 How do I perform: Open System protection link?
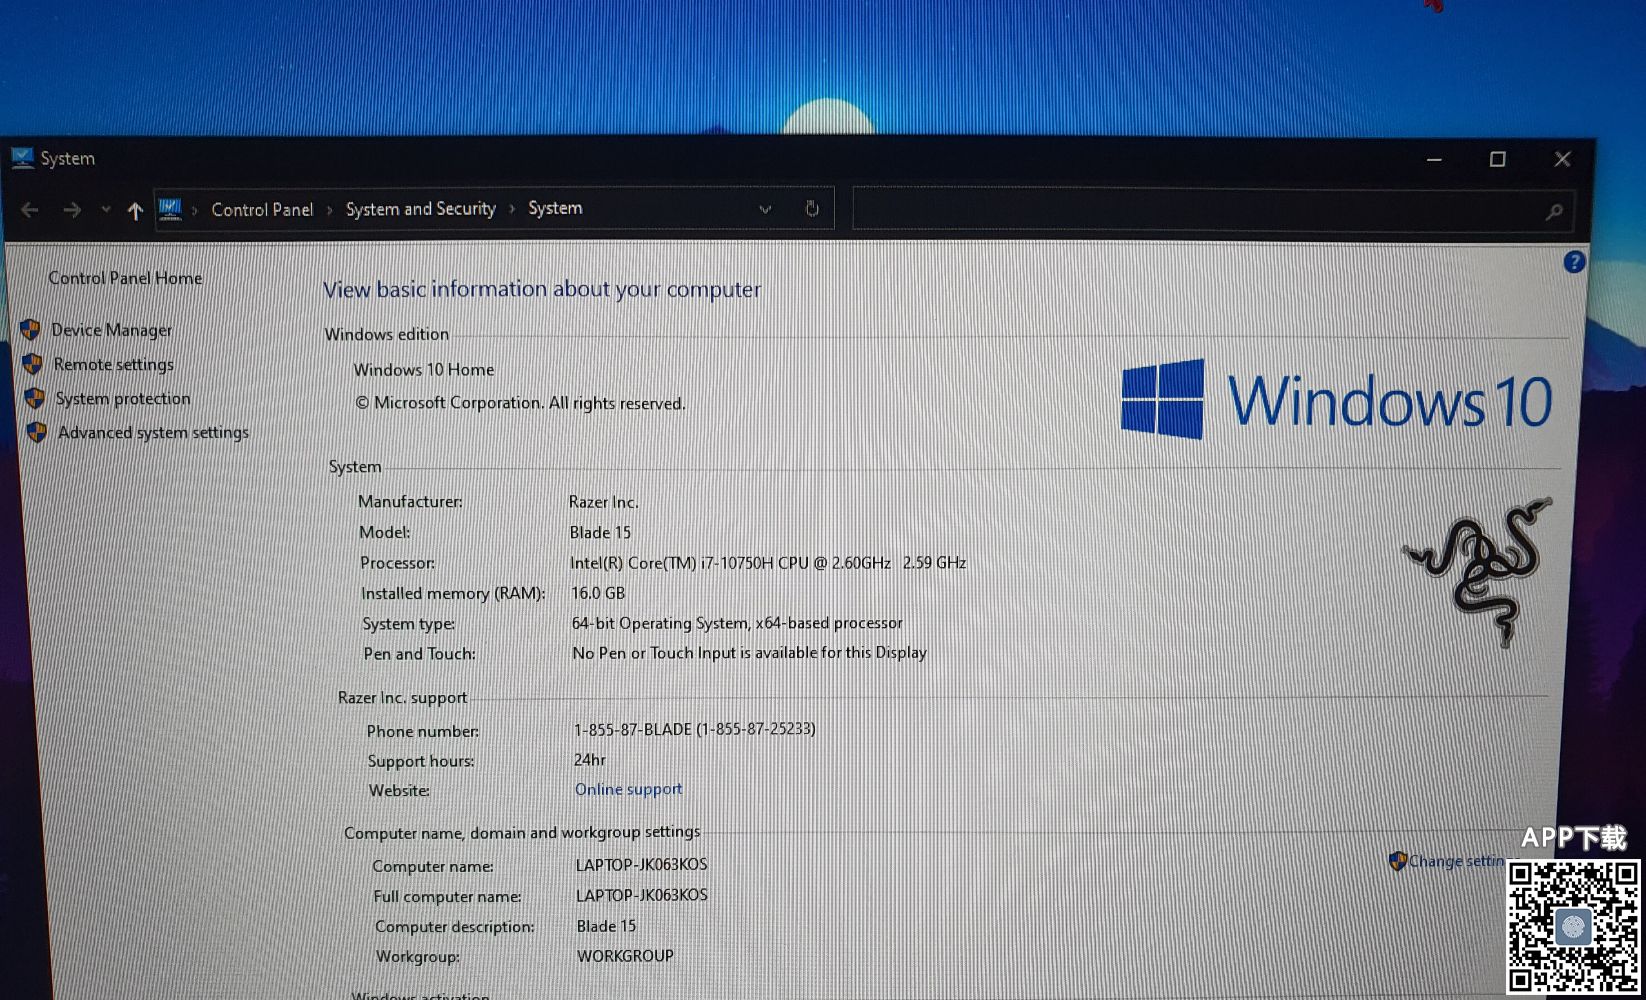coord(122,399)
